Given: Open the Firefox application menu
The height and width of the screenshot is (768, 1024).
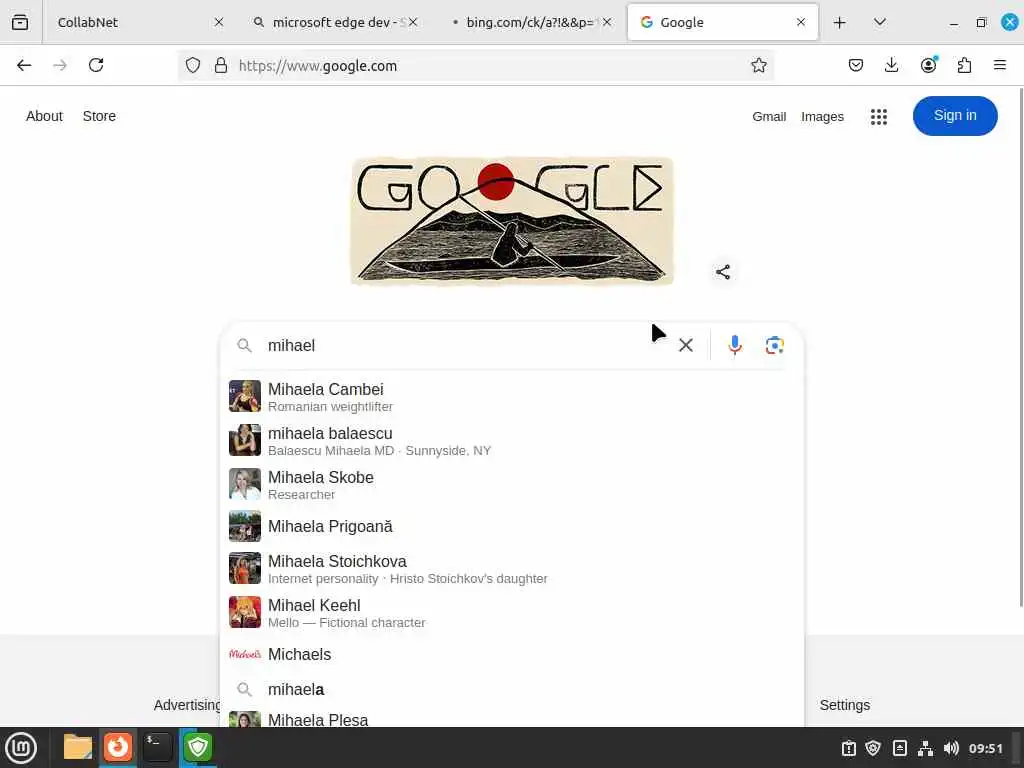Looking at the screenshot, I should point(1000,65).
